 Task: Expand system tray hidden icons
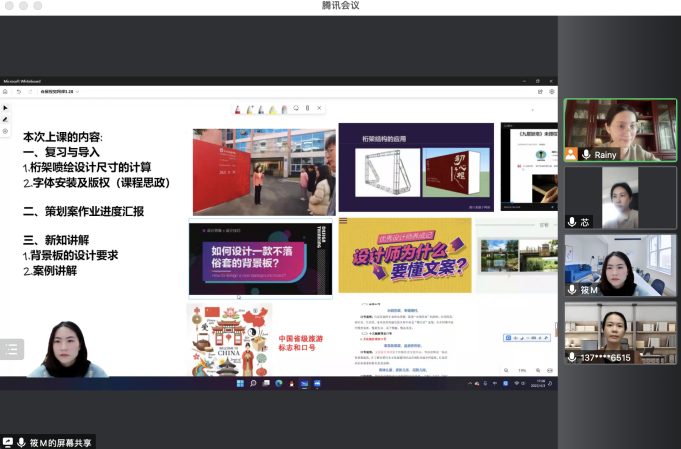pyautogui.click(x=470, y=383)
